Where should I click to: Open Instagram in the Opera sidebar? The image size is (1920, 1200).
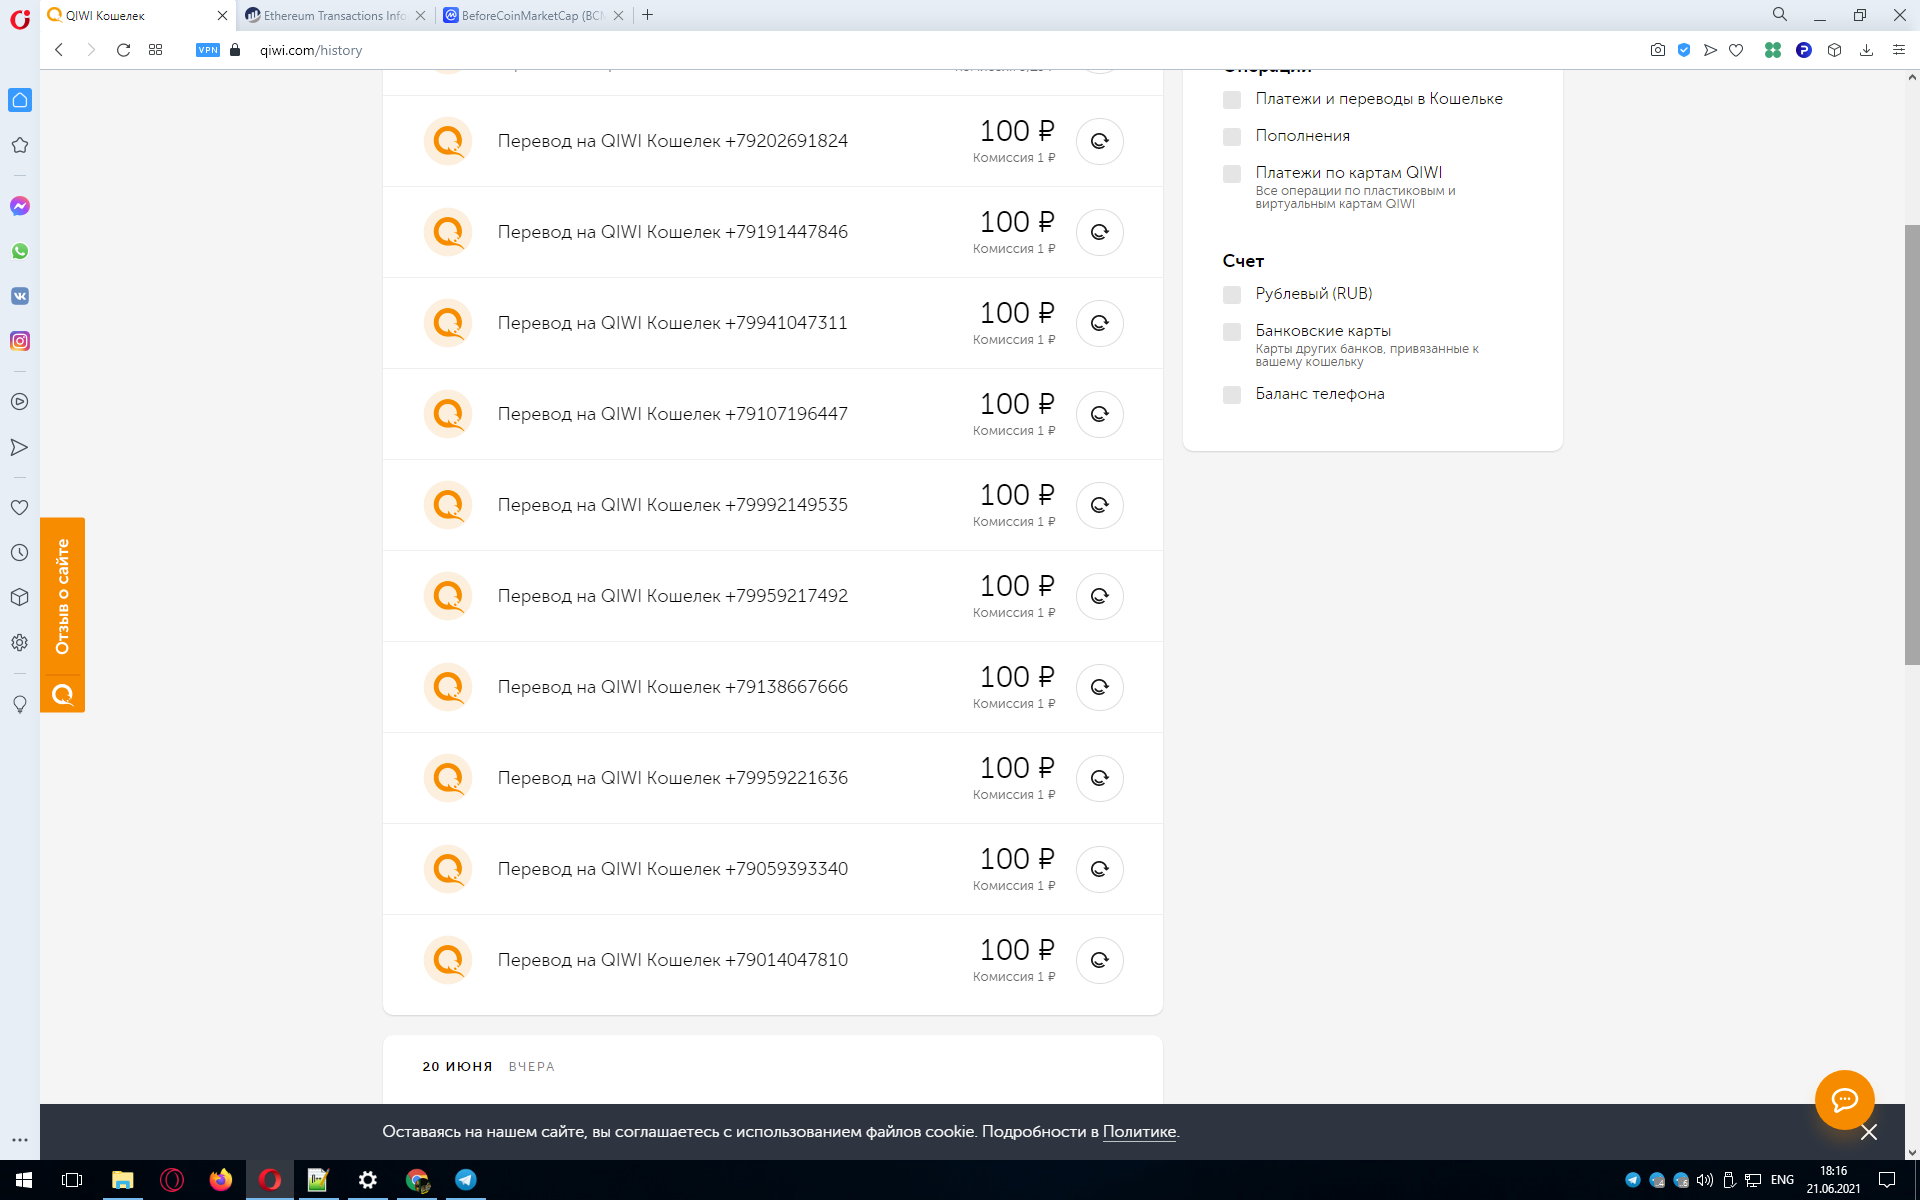tap(20, 341)
